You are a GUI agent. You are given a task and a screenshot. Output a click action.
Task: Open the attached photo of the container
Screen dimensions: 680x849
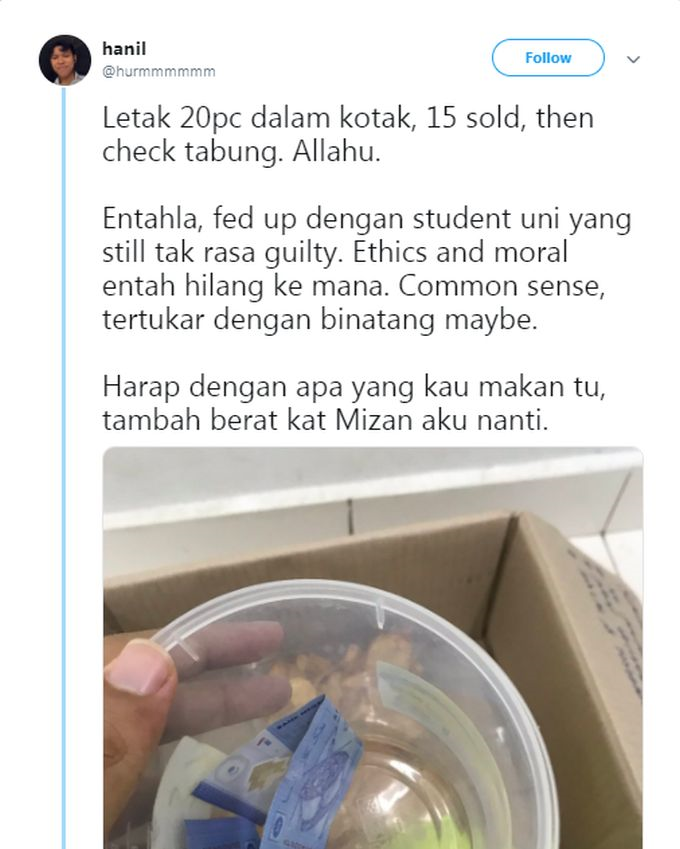point(373,648)
